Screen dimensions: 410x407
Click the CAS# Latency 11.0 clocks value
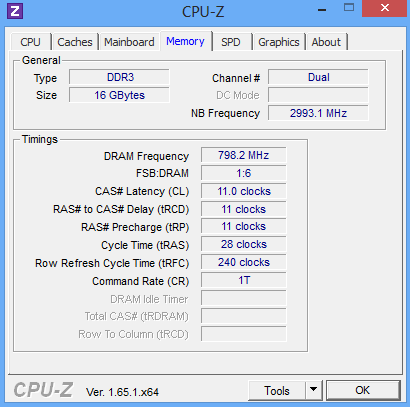tap(244, 191)
